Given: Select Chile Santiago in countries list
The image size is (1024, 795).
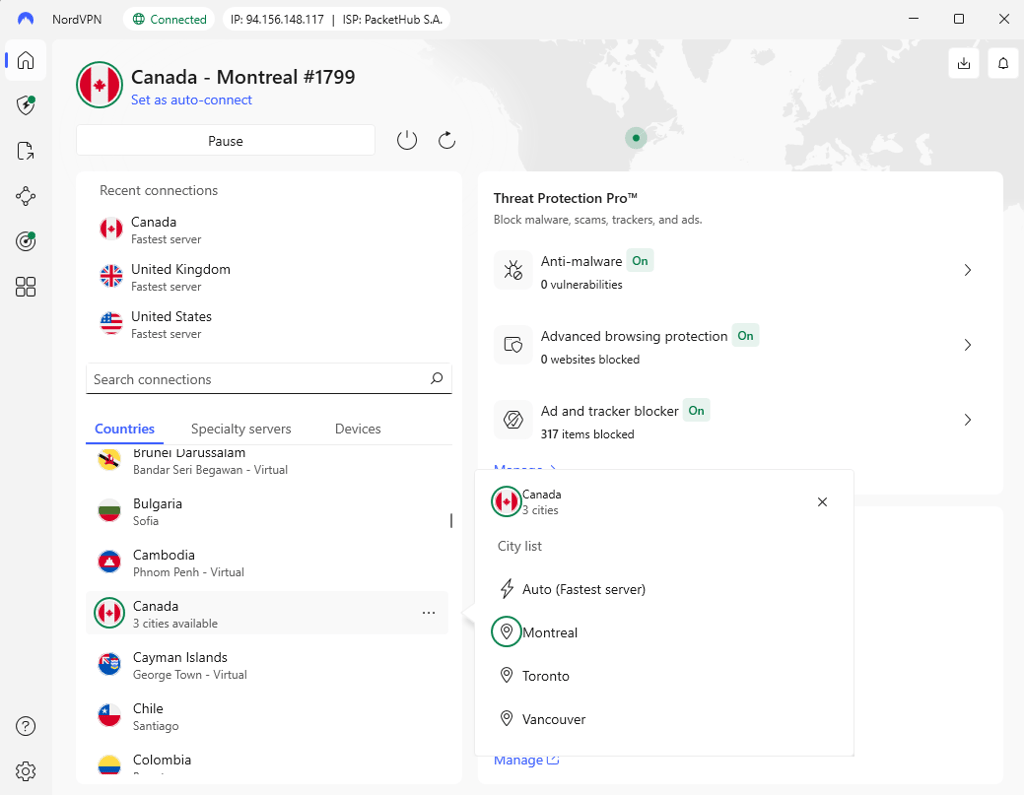Looking at the screenshot, I should point(267,716).
